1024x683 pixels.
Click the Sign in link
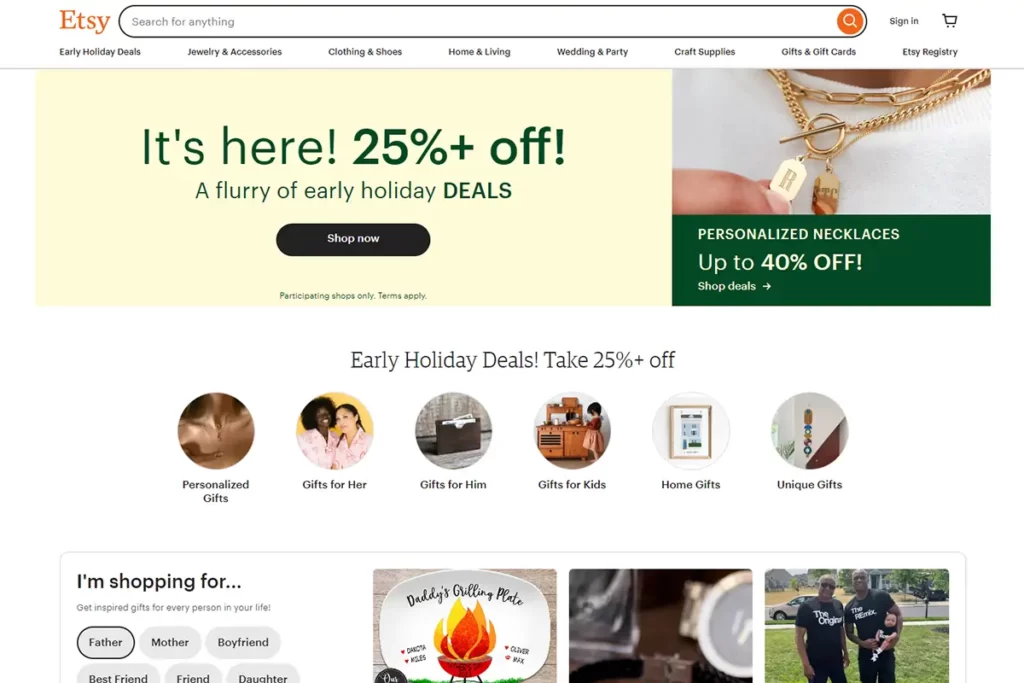click(x=904, y=21)
